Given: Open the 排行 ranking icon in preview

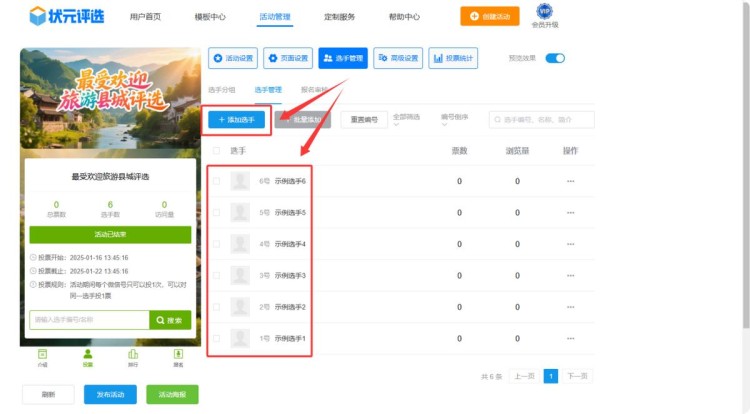Looking at the screenshot, I should [x=132, y=357].
